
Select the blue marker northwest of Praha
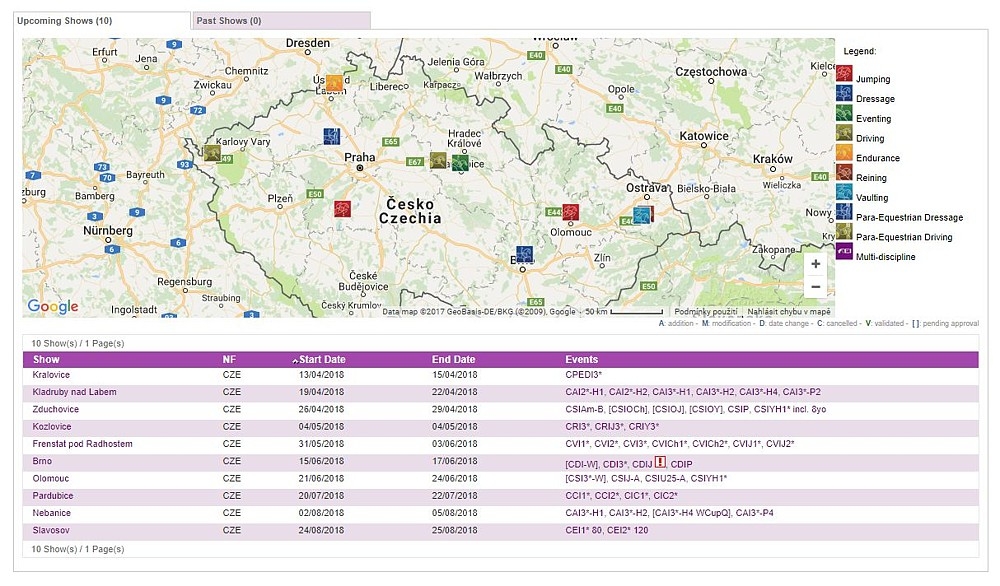tap(331, 136)
